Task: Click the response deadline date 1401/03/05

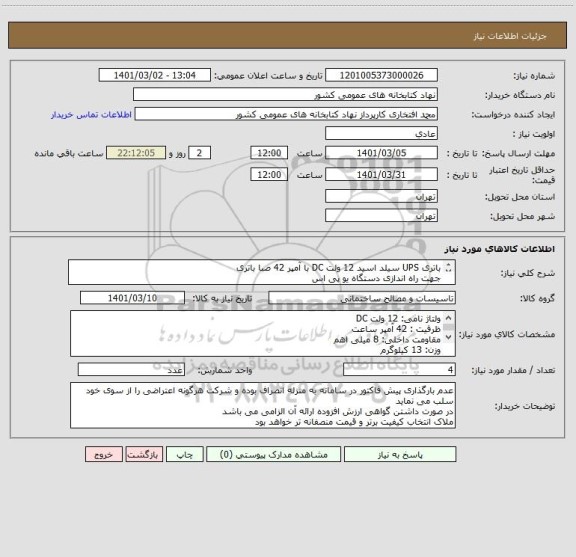Action: [381, 153]
